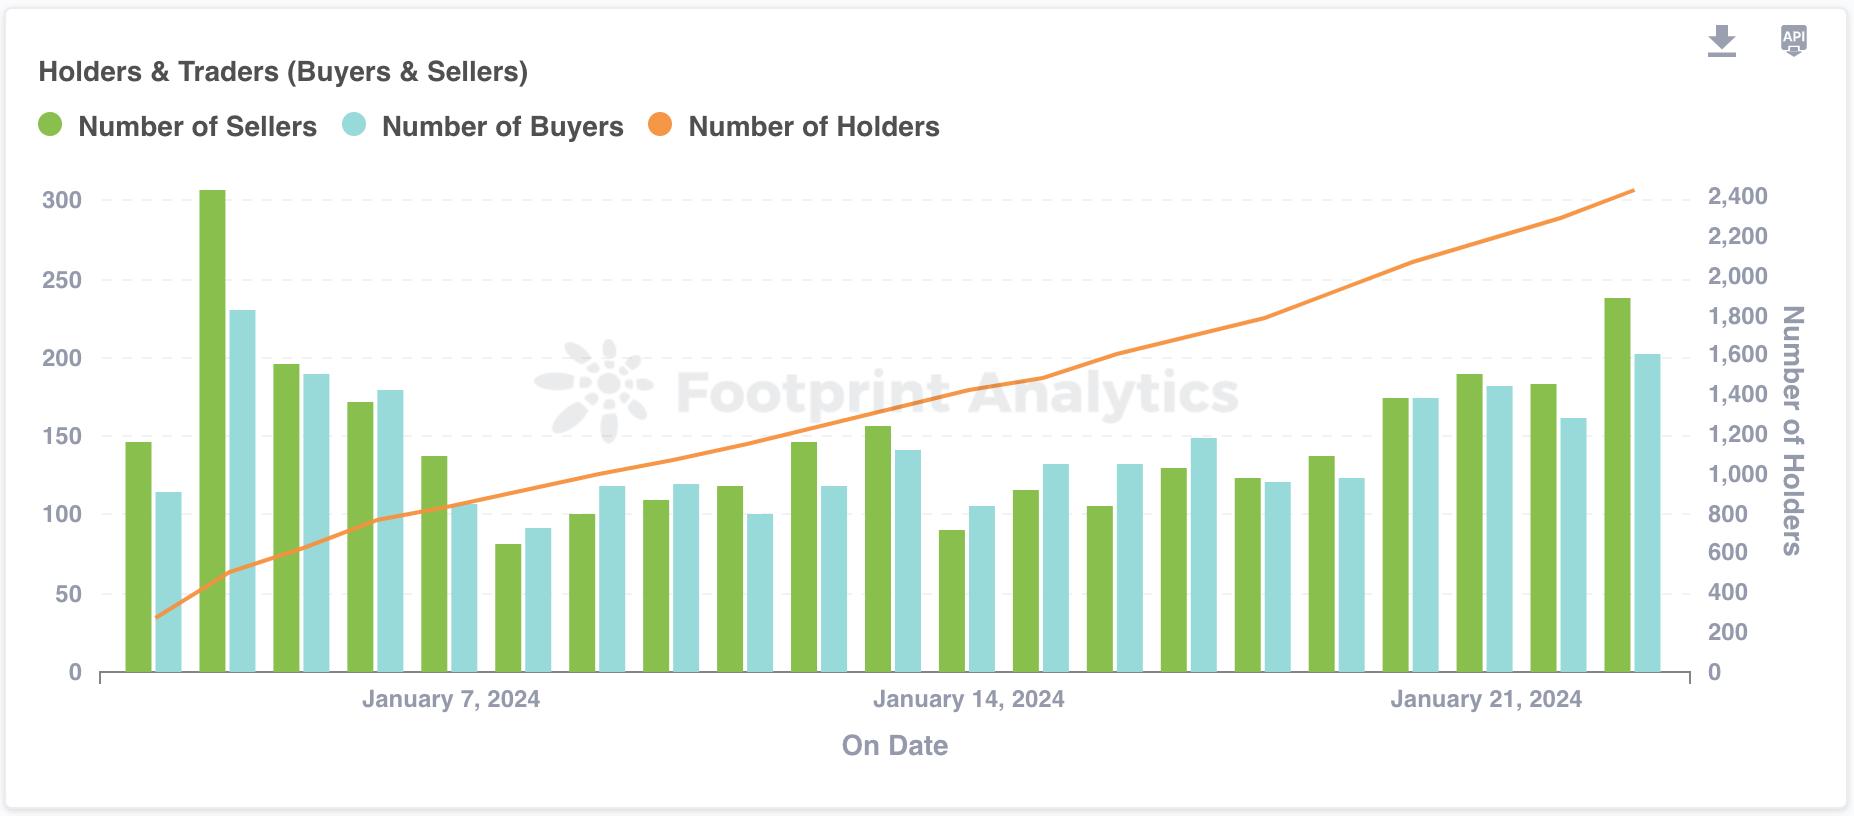1854x816 pixels.
Task: Click the January 14, 2024 axis label
Action: point(968,699)
